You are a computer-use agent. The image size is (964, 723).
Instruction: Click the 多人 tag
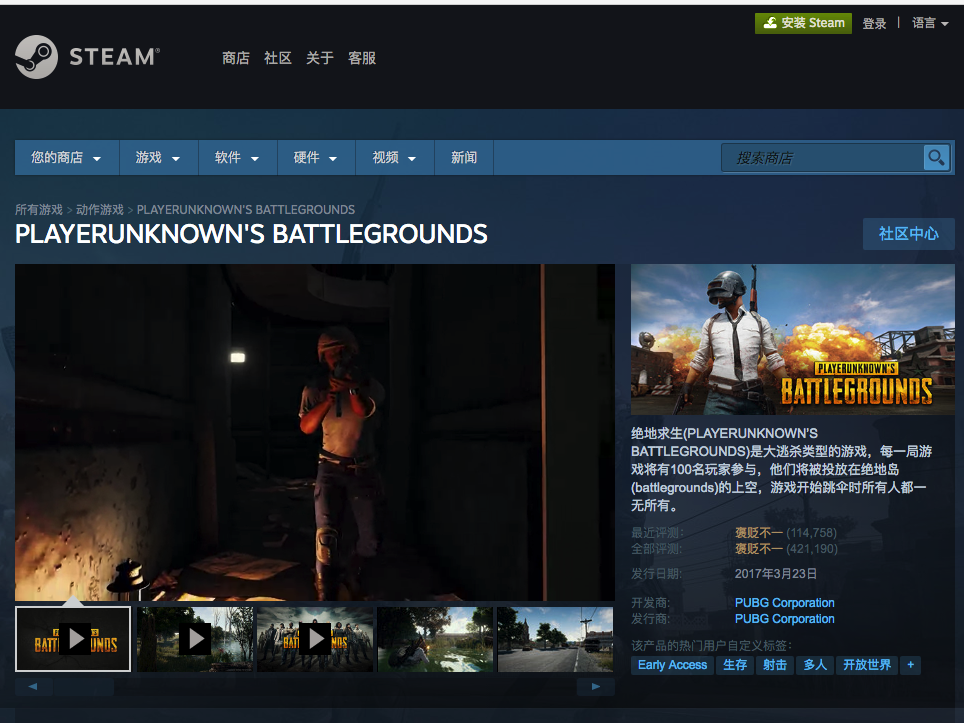point(815,665)
